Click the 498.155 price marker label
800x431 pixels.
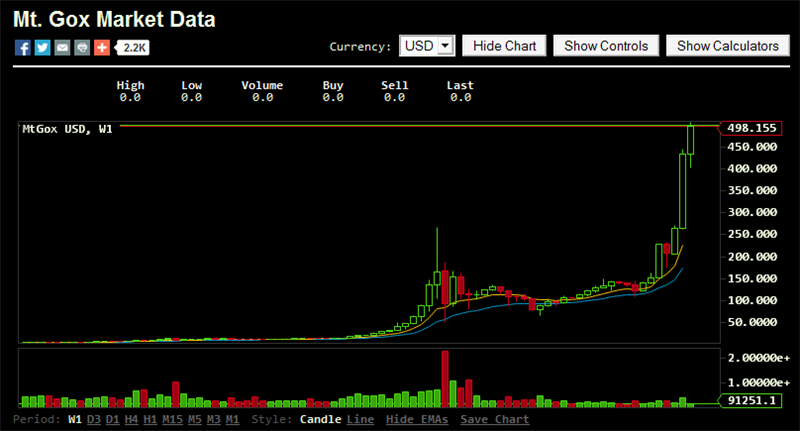tap(751, 128)
